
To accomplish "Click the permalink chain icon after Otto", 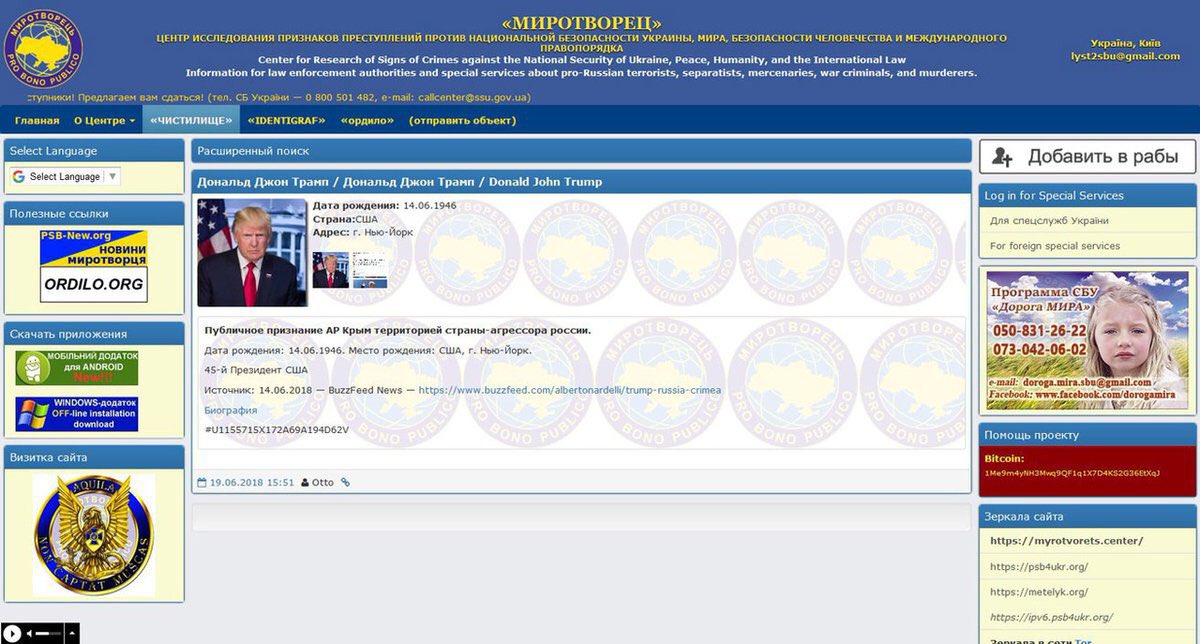I will click(x=346, y=483).
